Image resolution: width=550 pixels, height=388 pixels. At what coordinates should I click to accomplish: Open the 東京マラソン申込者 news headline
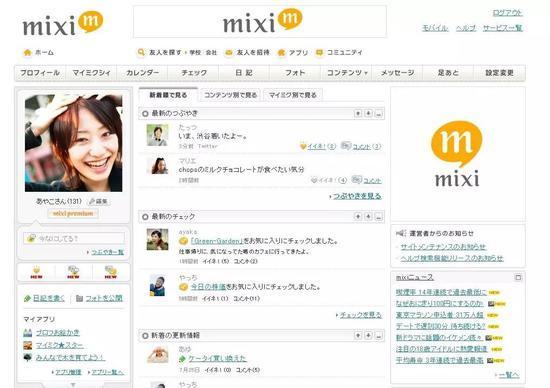[440, 315]
